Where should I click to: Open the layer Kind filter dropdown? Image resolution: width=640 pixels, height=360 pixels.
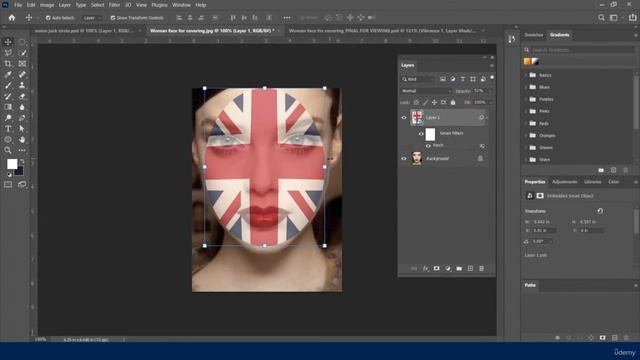pyautogui.click(x=418, y=79)
